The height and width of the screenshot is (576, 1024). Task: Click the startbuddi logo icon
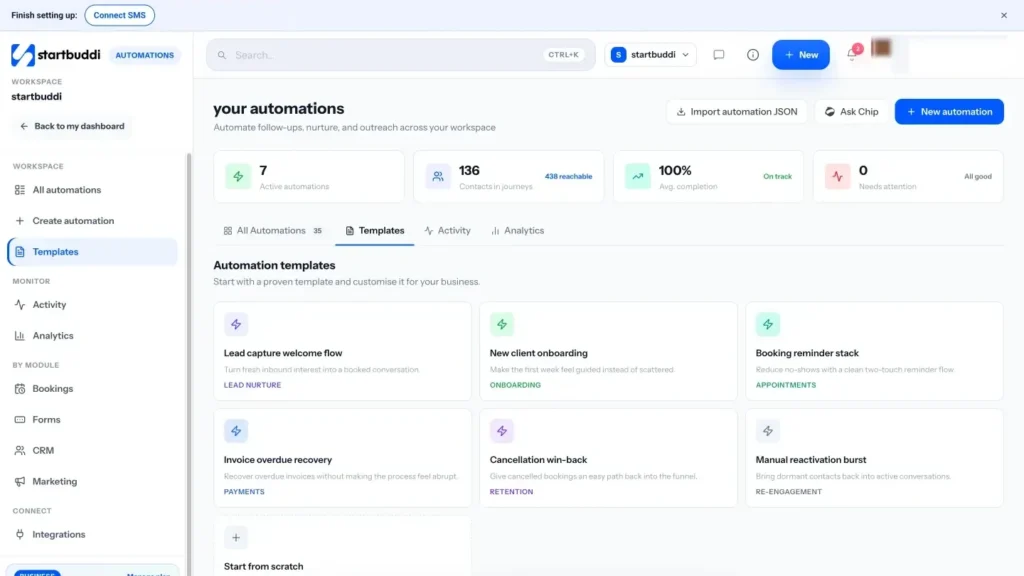(22, 55)
